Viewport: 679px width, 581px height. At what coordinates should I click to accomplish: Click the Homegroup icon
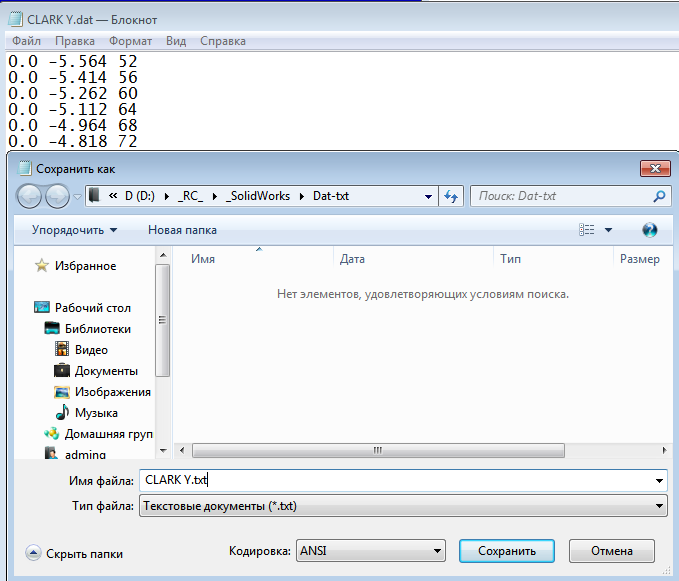click(52, 433)
